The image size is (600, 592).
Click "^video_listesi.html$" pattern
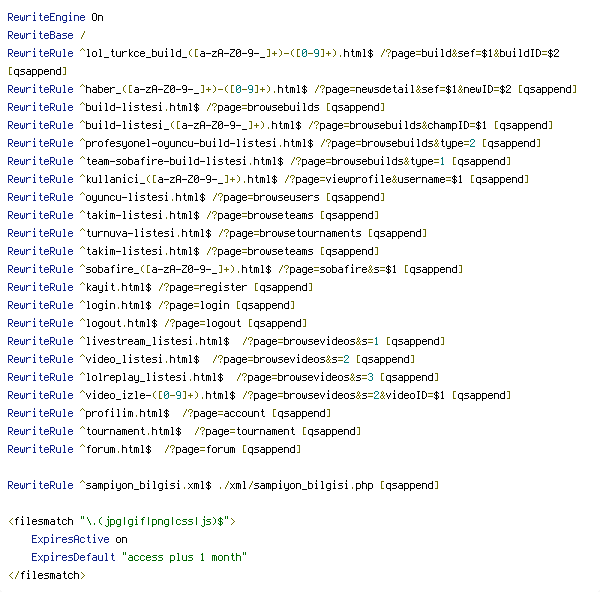point(139,359)
